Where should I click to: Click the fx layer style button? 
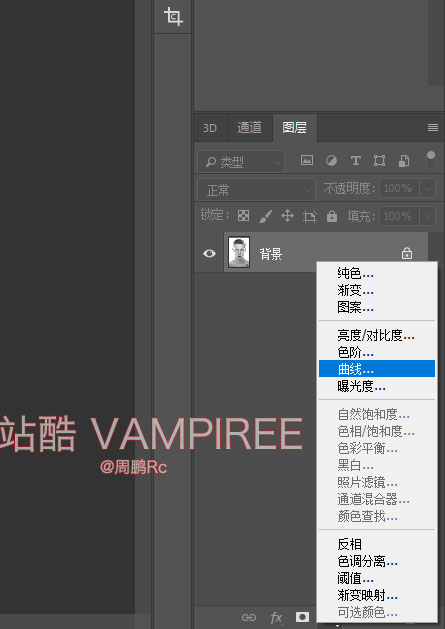pyautogui.click(x=276, y=618)
